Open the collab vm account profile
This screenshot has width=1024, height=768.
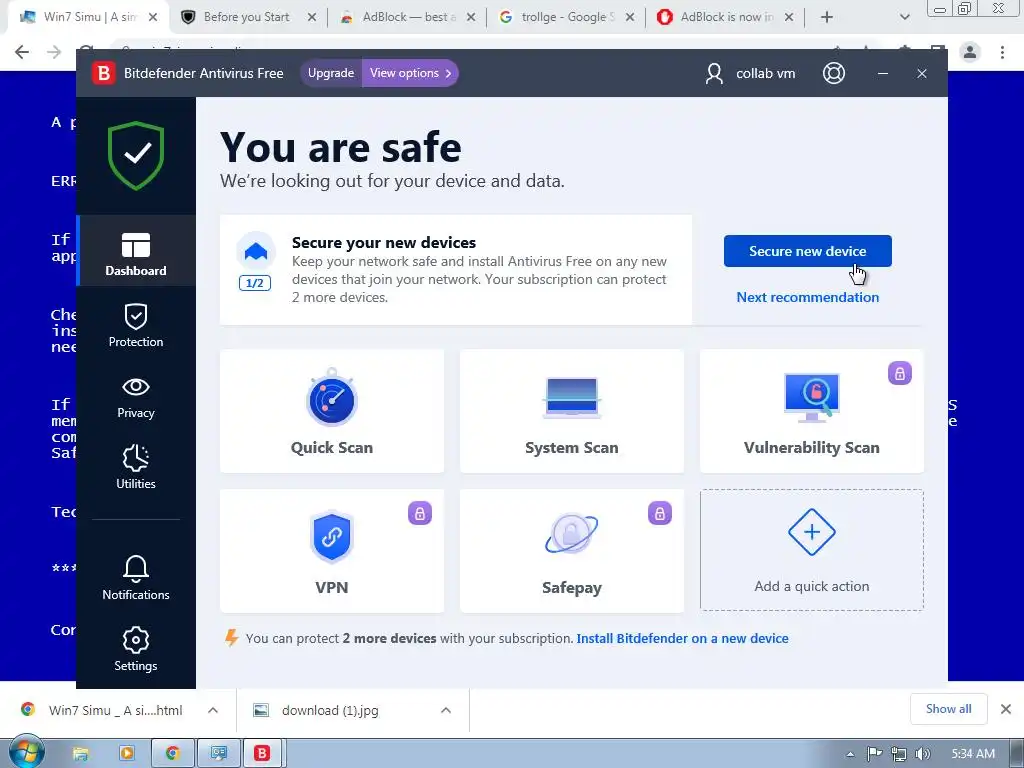(750, 73)
